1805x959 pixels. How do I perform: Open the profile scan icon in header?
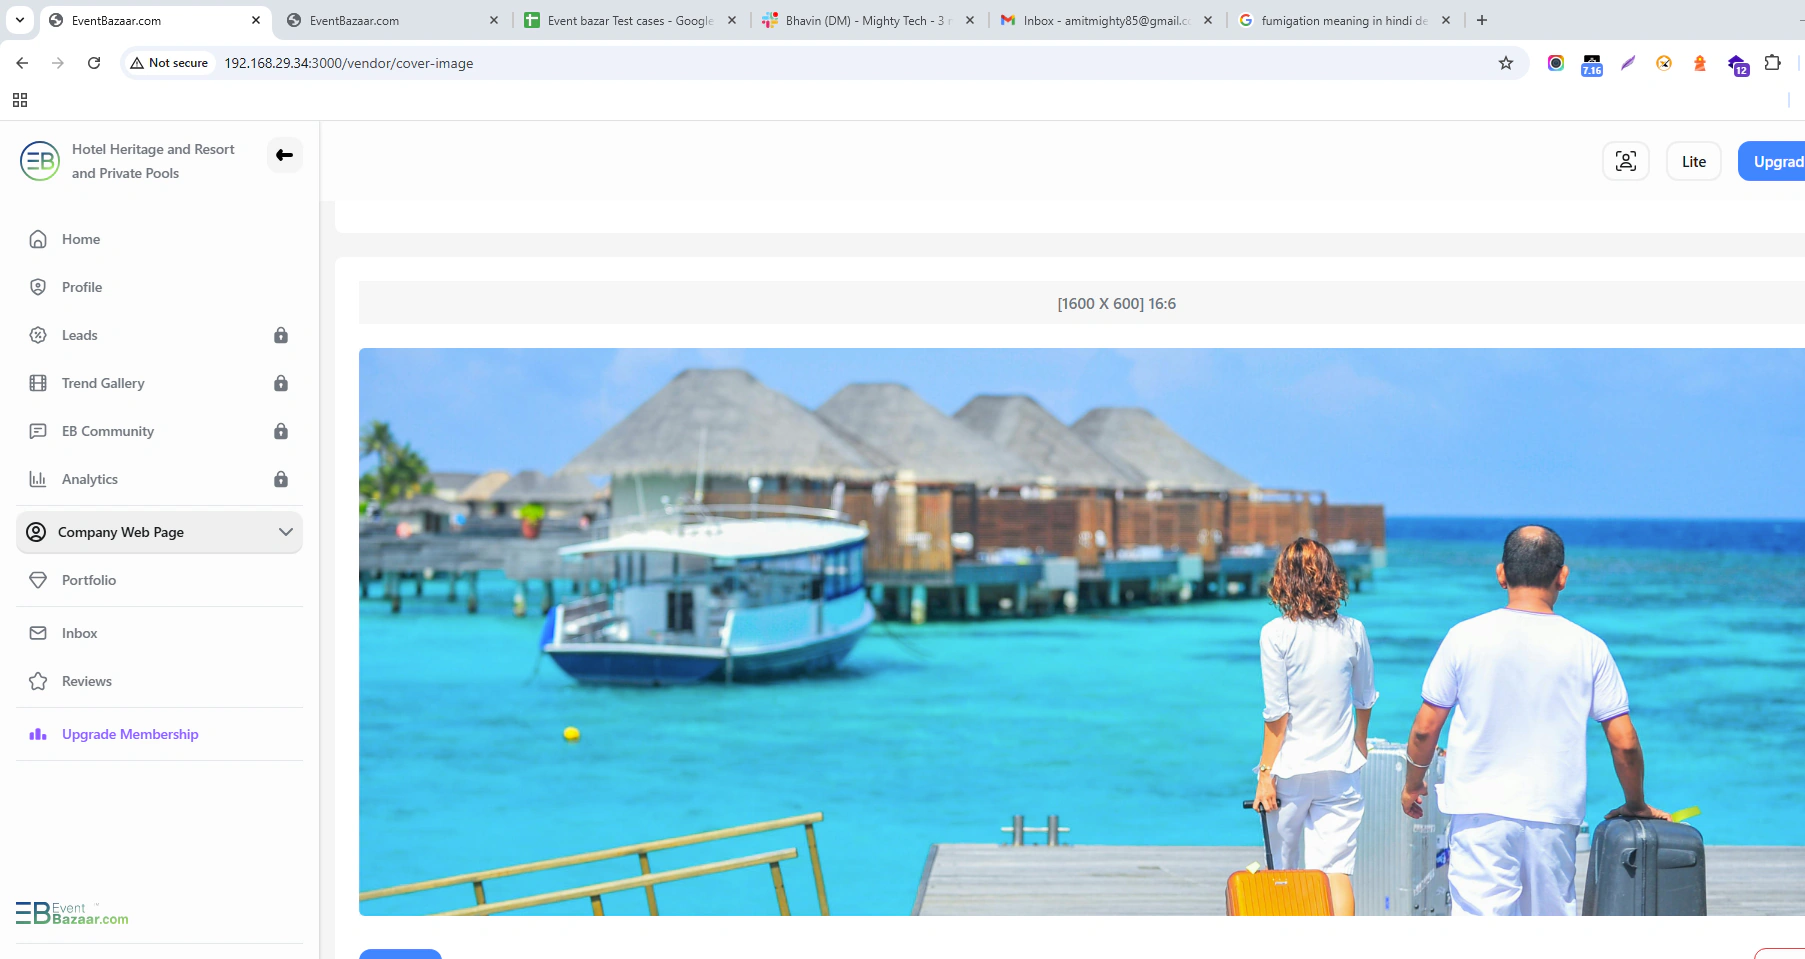(x=1625, y=161)
